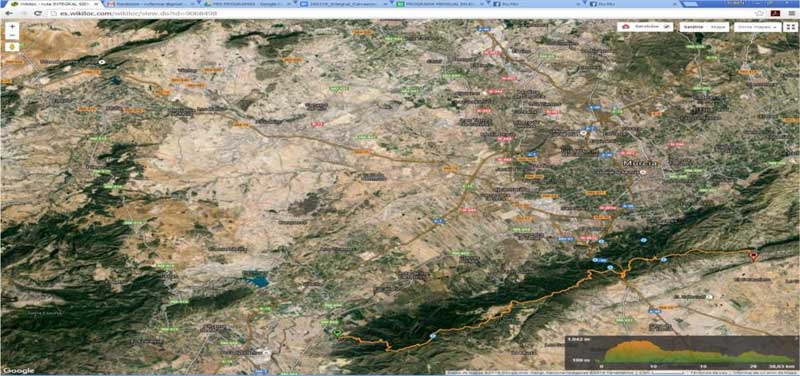Zoom out the map with the minus button
Image resolution: width=800 pixels, height=376 pixels.
11,35
